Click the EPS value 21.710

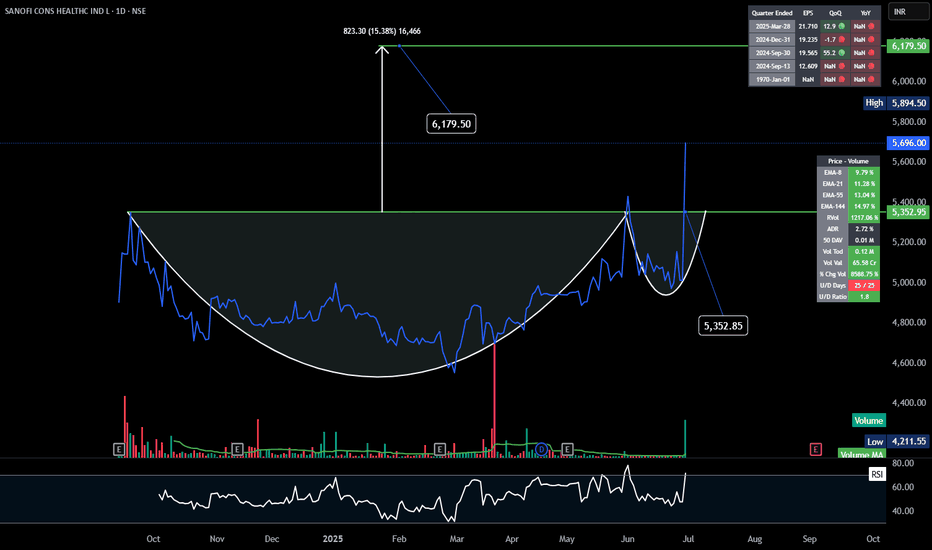808,26
